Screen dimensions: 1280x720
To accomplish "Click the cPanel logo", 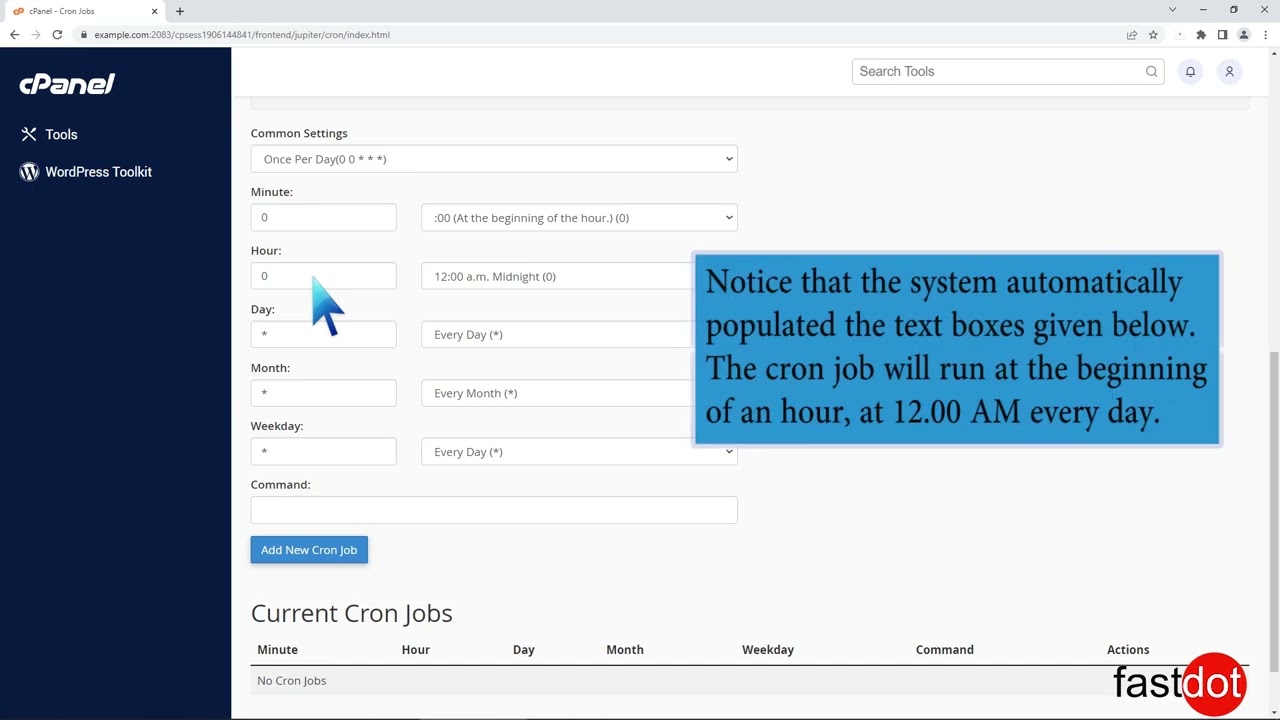I will [66, 84].
